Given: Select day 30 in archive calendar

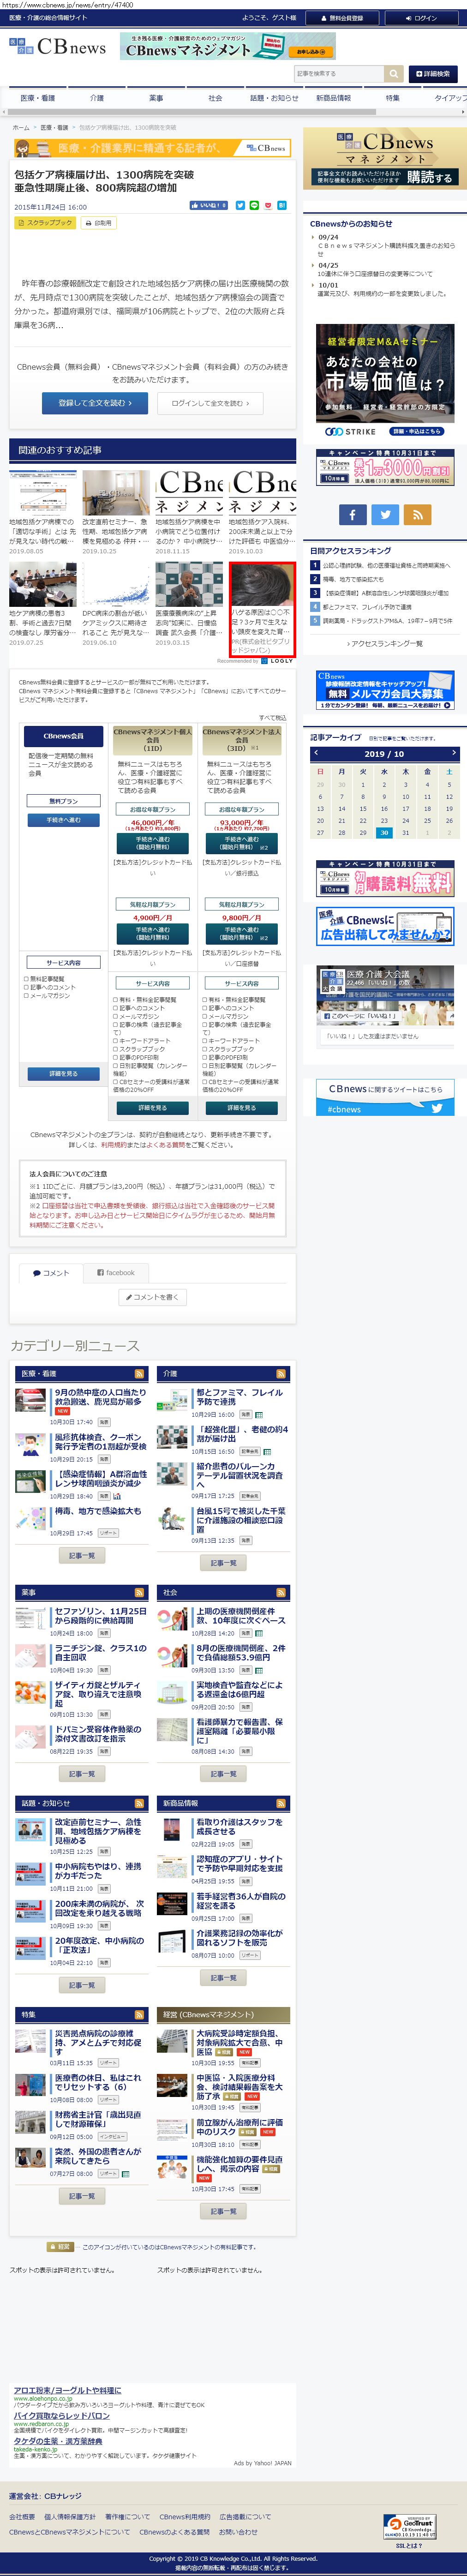Looking at the screenshot, I should click(x=384, y=832).
